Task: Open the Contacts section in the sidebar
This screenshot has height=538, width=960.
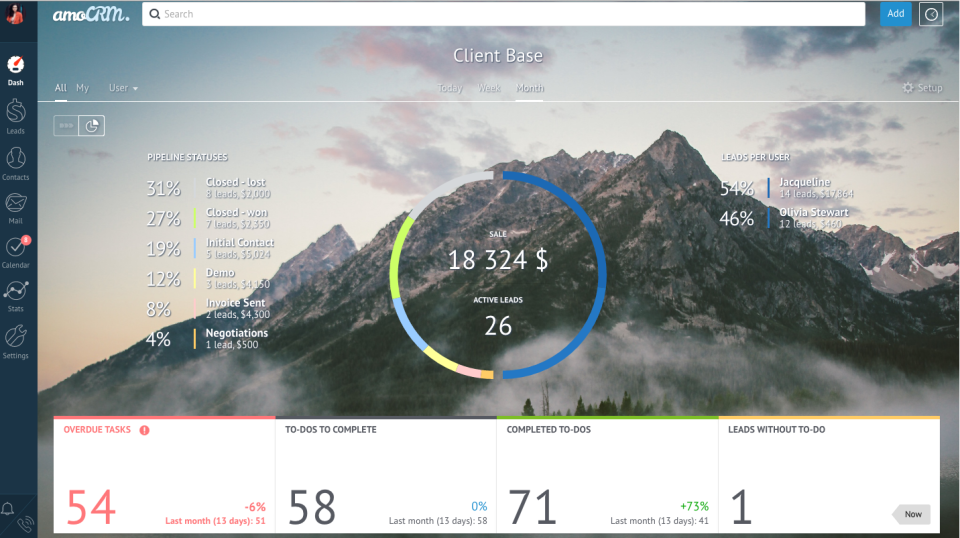Action: point(15,163)
